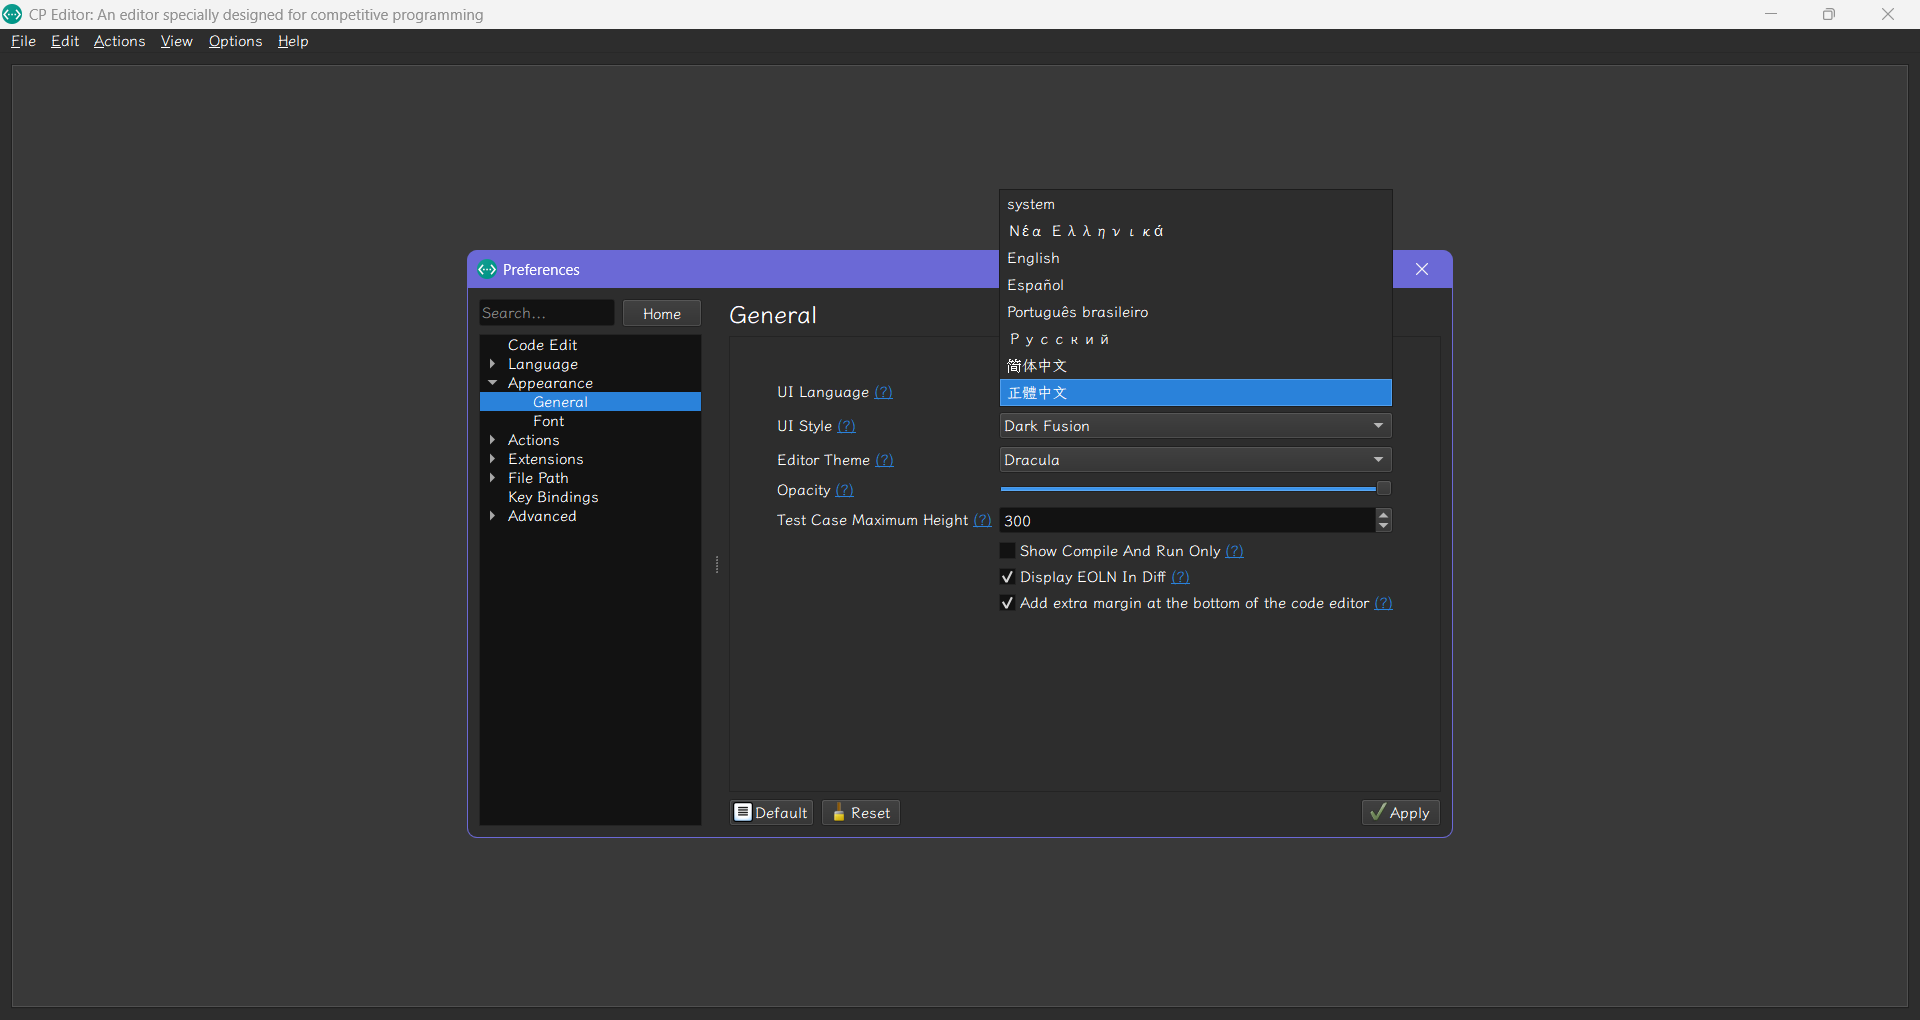Click the sidebar splitter handle
Viewport: 1920px width, 1020px height.
[717, 565]
